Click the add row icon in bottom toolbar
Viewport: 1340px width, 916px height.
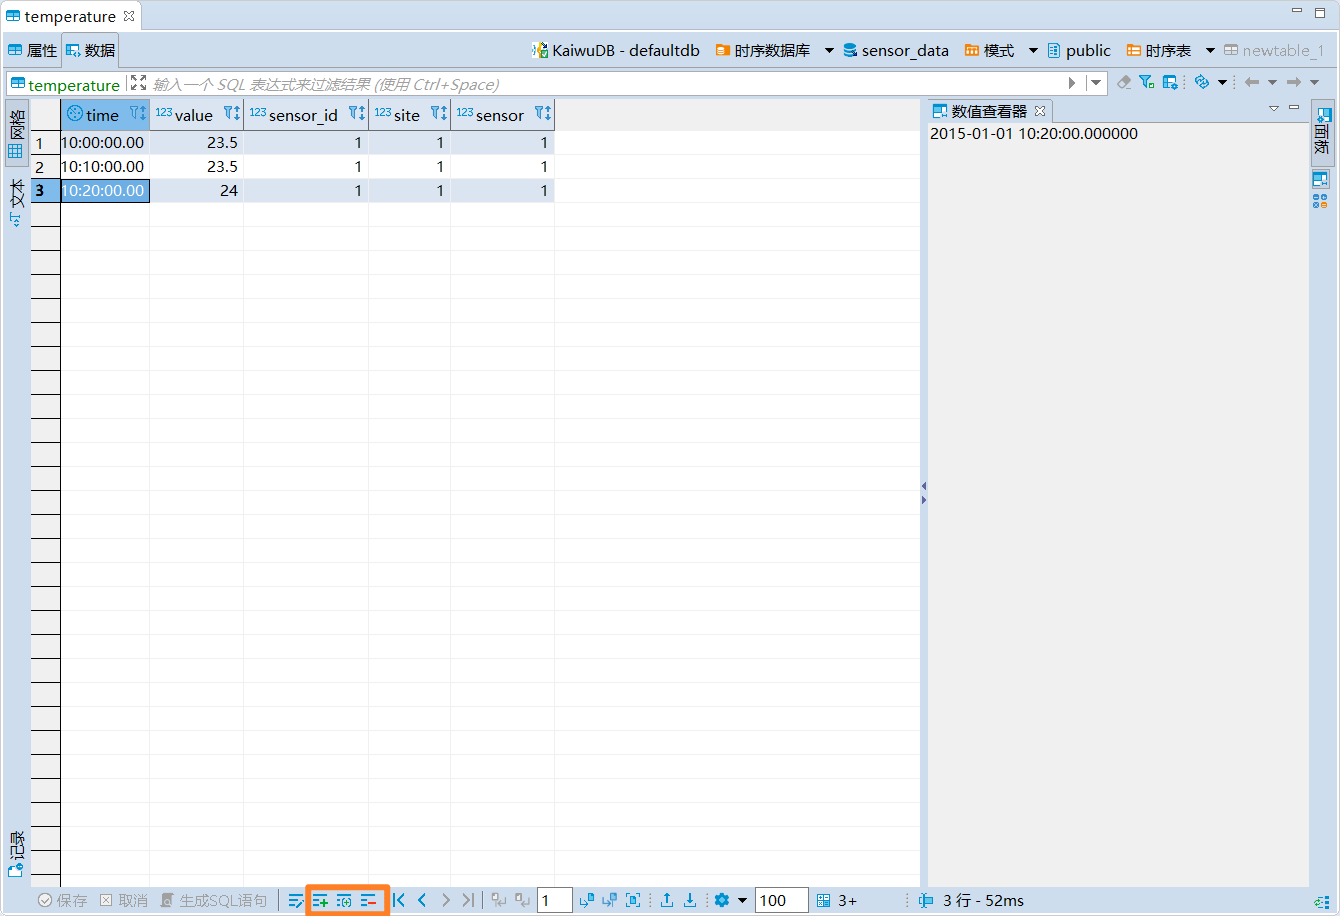[320, 901]
